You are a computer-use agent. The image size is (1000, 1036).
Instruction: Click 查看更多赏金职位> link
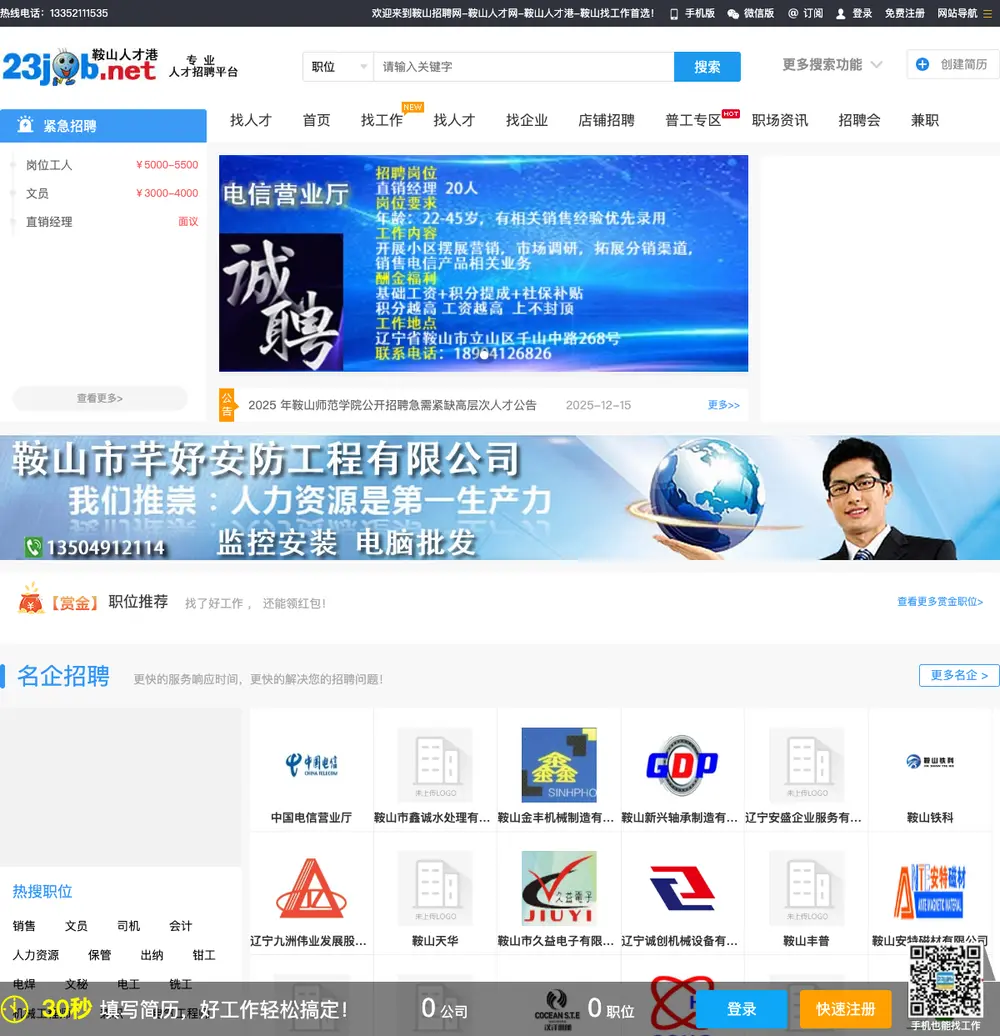tap(940, 602)
